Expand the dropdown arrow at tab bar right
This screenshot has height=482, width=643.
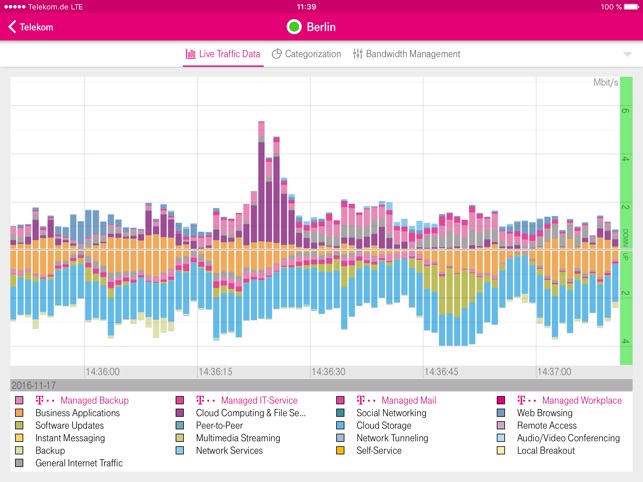[627, 54]
